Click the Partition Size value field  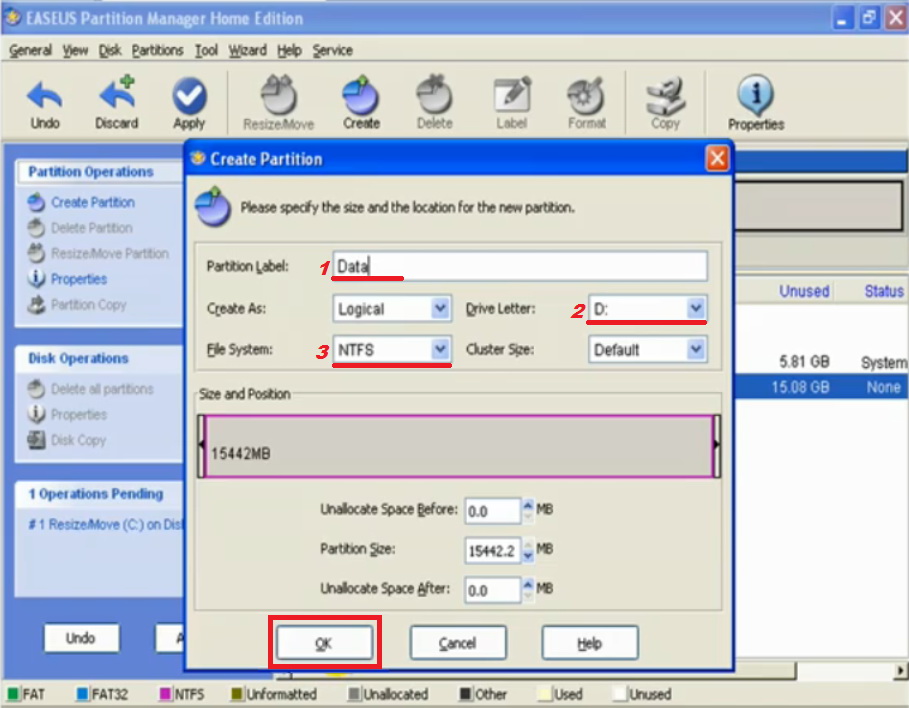[x=492, y=550]
